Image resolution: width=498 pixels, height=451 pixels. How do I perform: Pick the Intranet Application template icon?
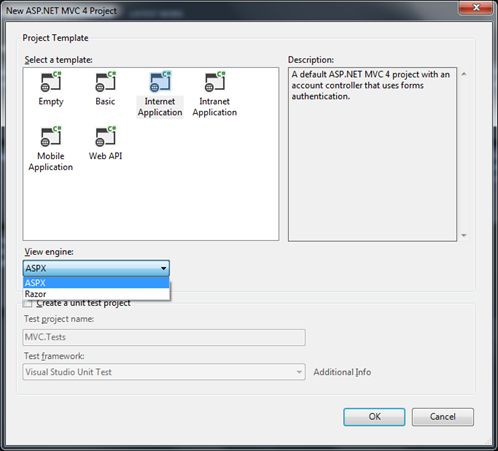tap(215, 82)
